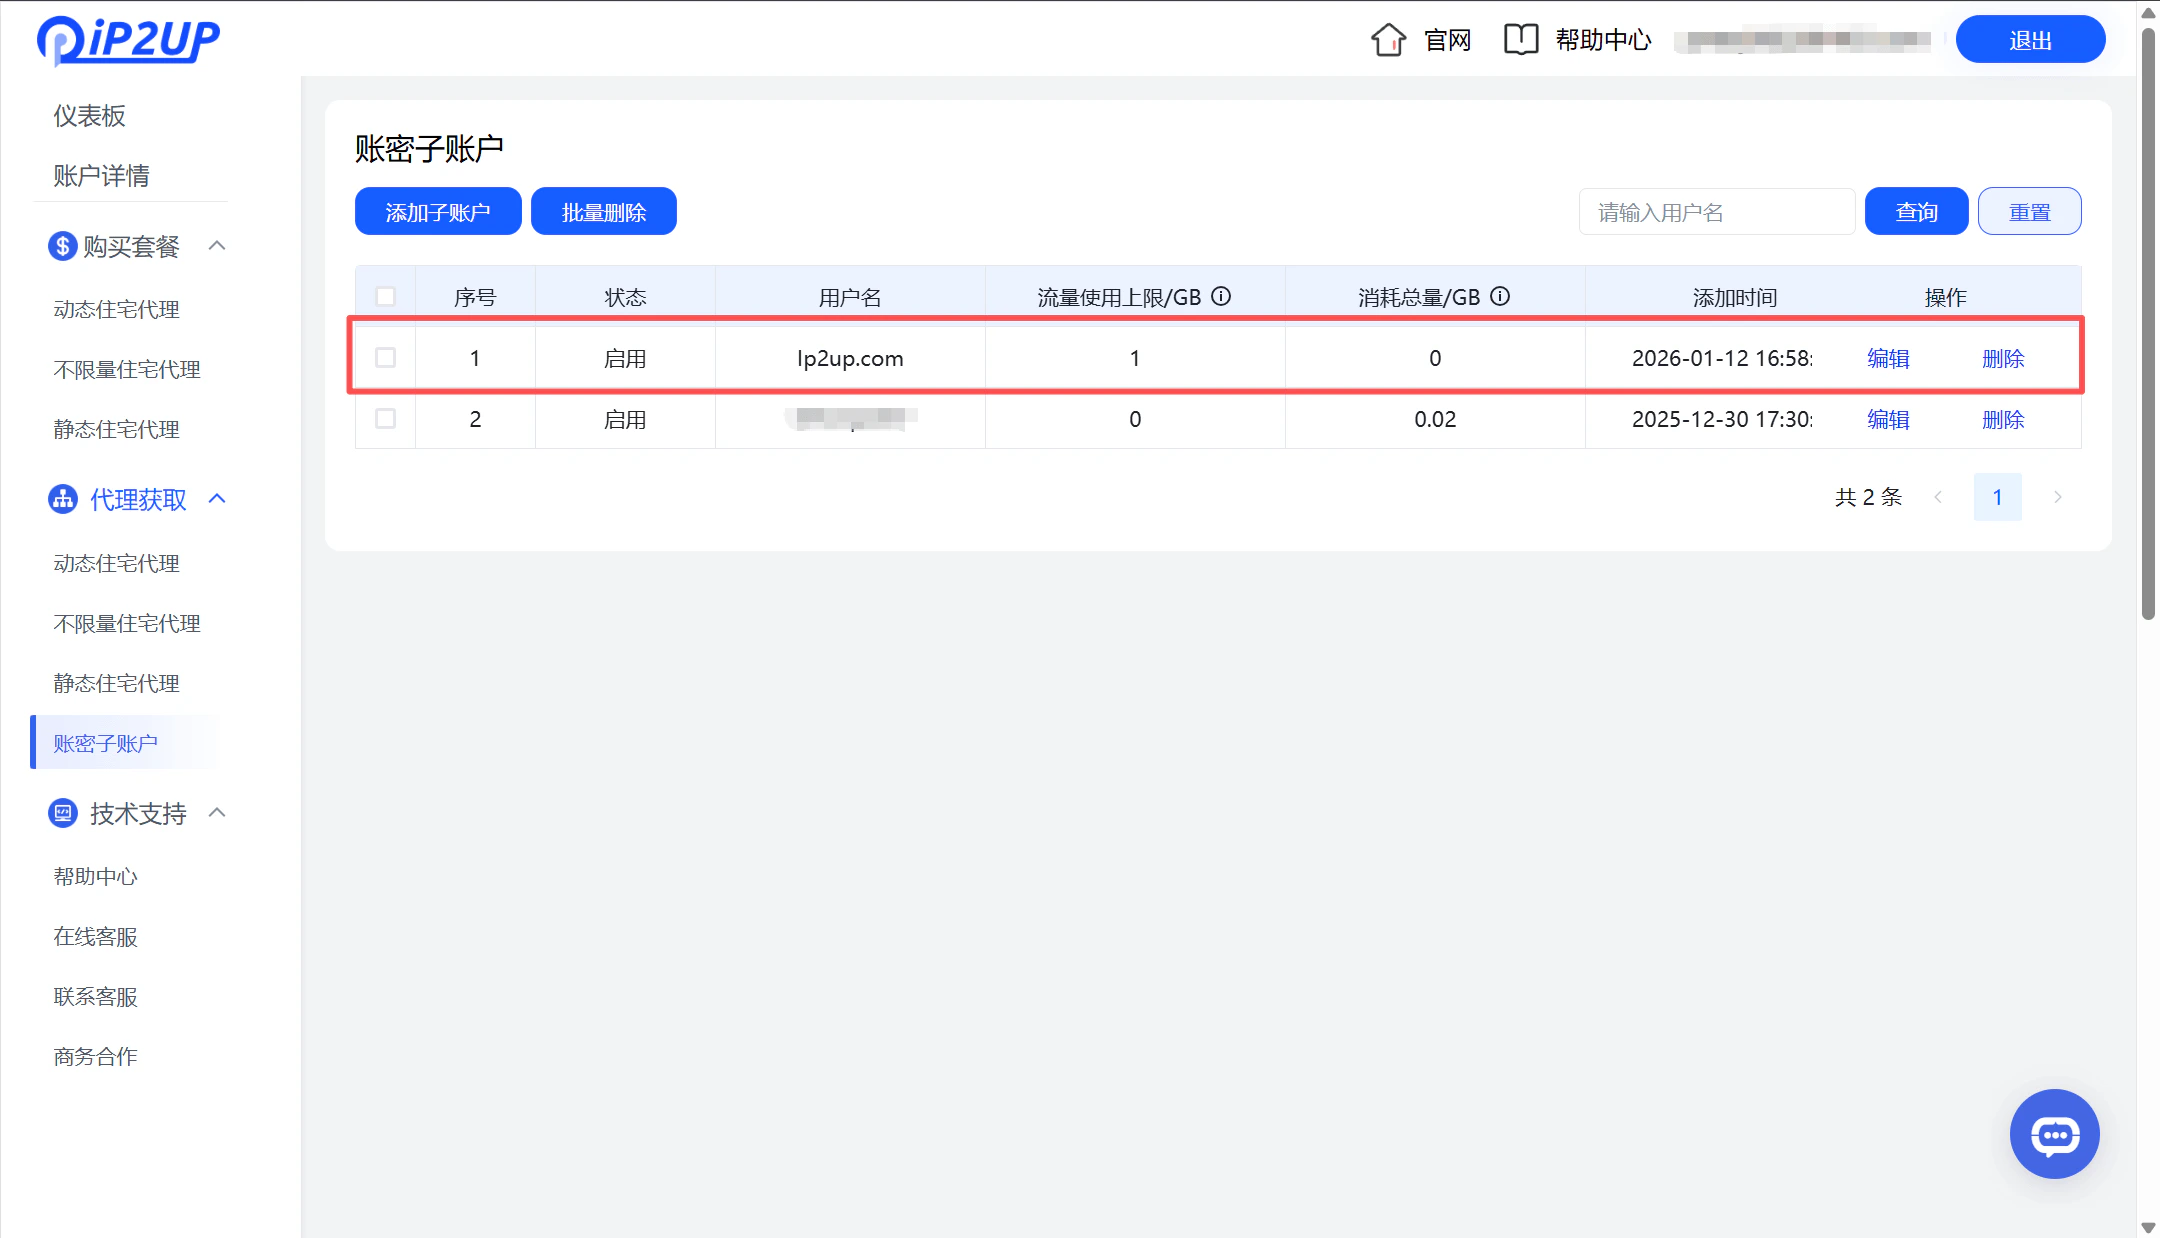The height and width of the screenshot is (1238, 2160).
Task: Check the checkbox for lp2up.com row
Action: [385, 357]
